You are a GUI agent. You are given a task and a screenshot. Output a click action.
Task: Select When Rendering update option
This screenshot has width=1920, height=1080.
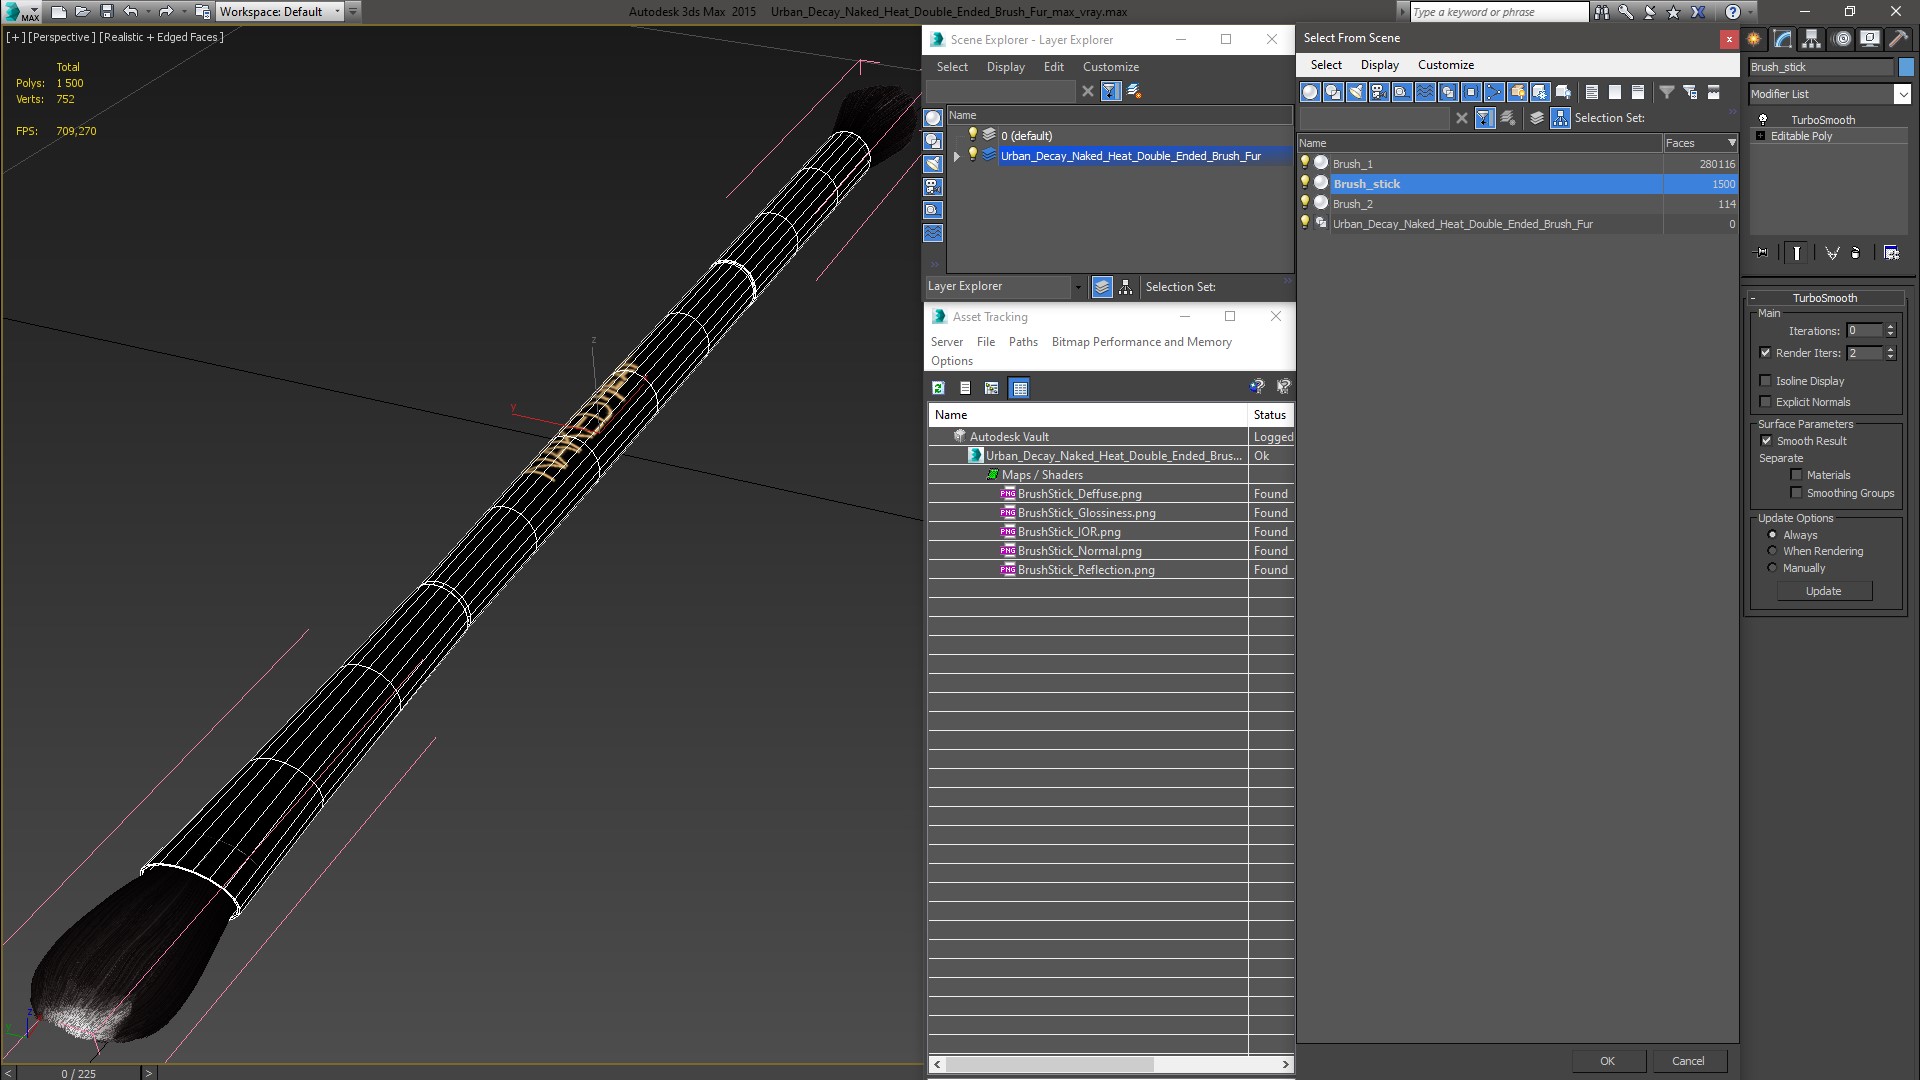1772,551
